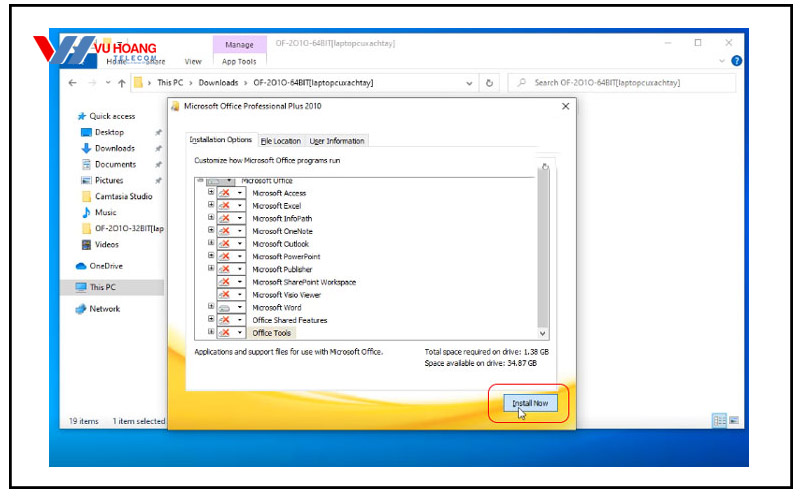800x500 pixels.
Task: Click the Microsoft Word install state icon
Action: tap(226, 307)
